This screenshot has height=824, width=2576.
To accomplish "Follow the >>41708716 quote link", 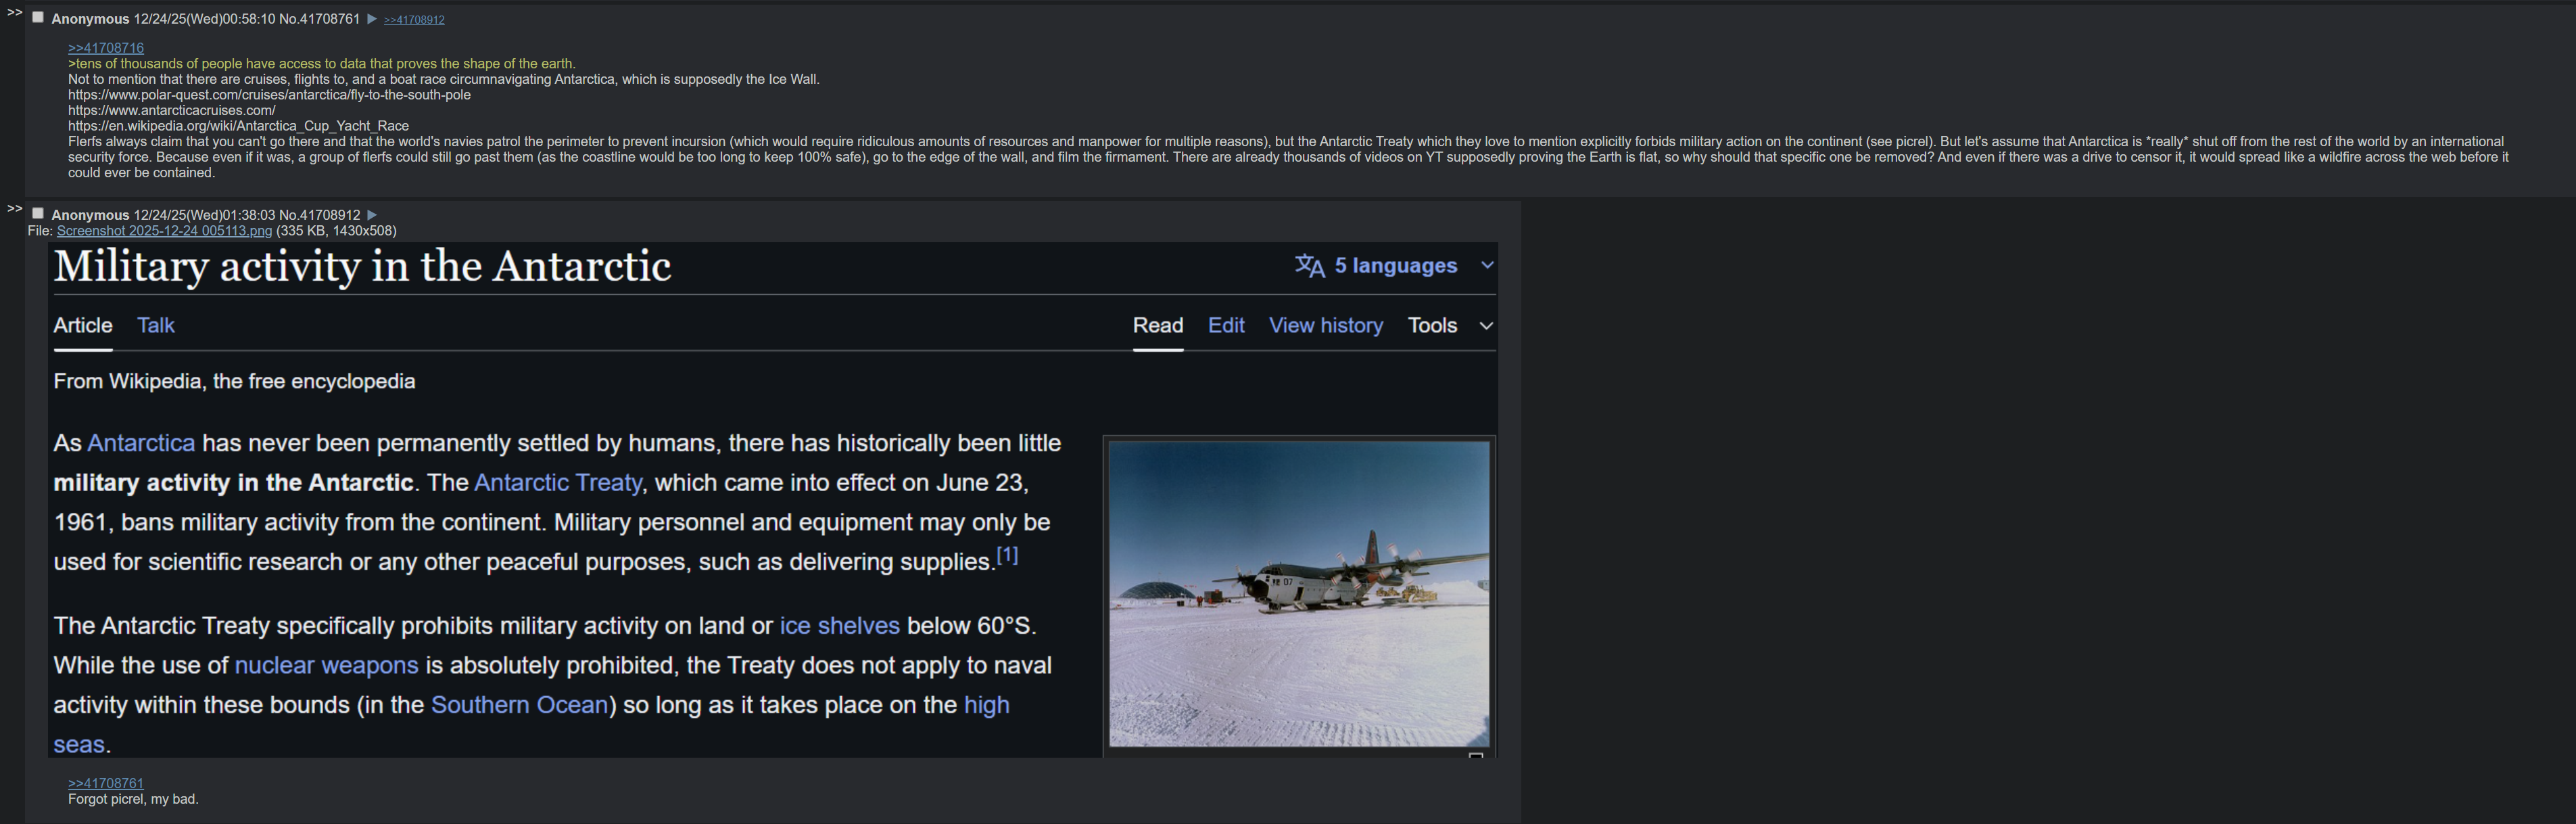I will [106, 48].
